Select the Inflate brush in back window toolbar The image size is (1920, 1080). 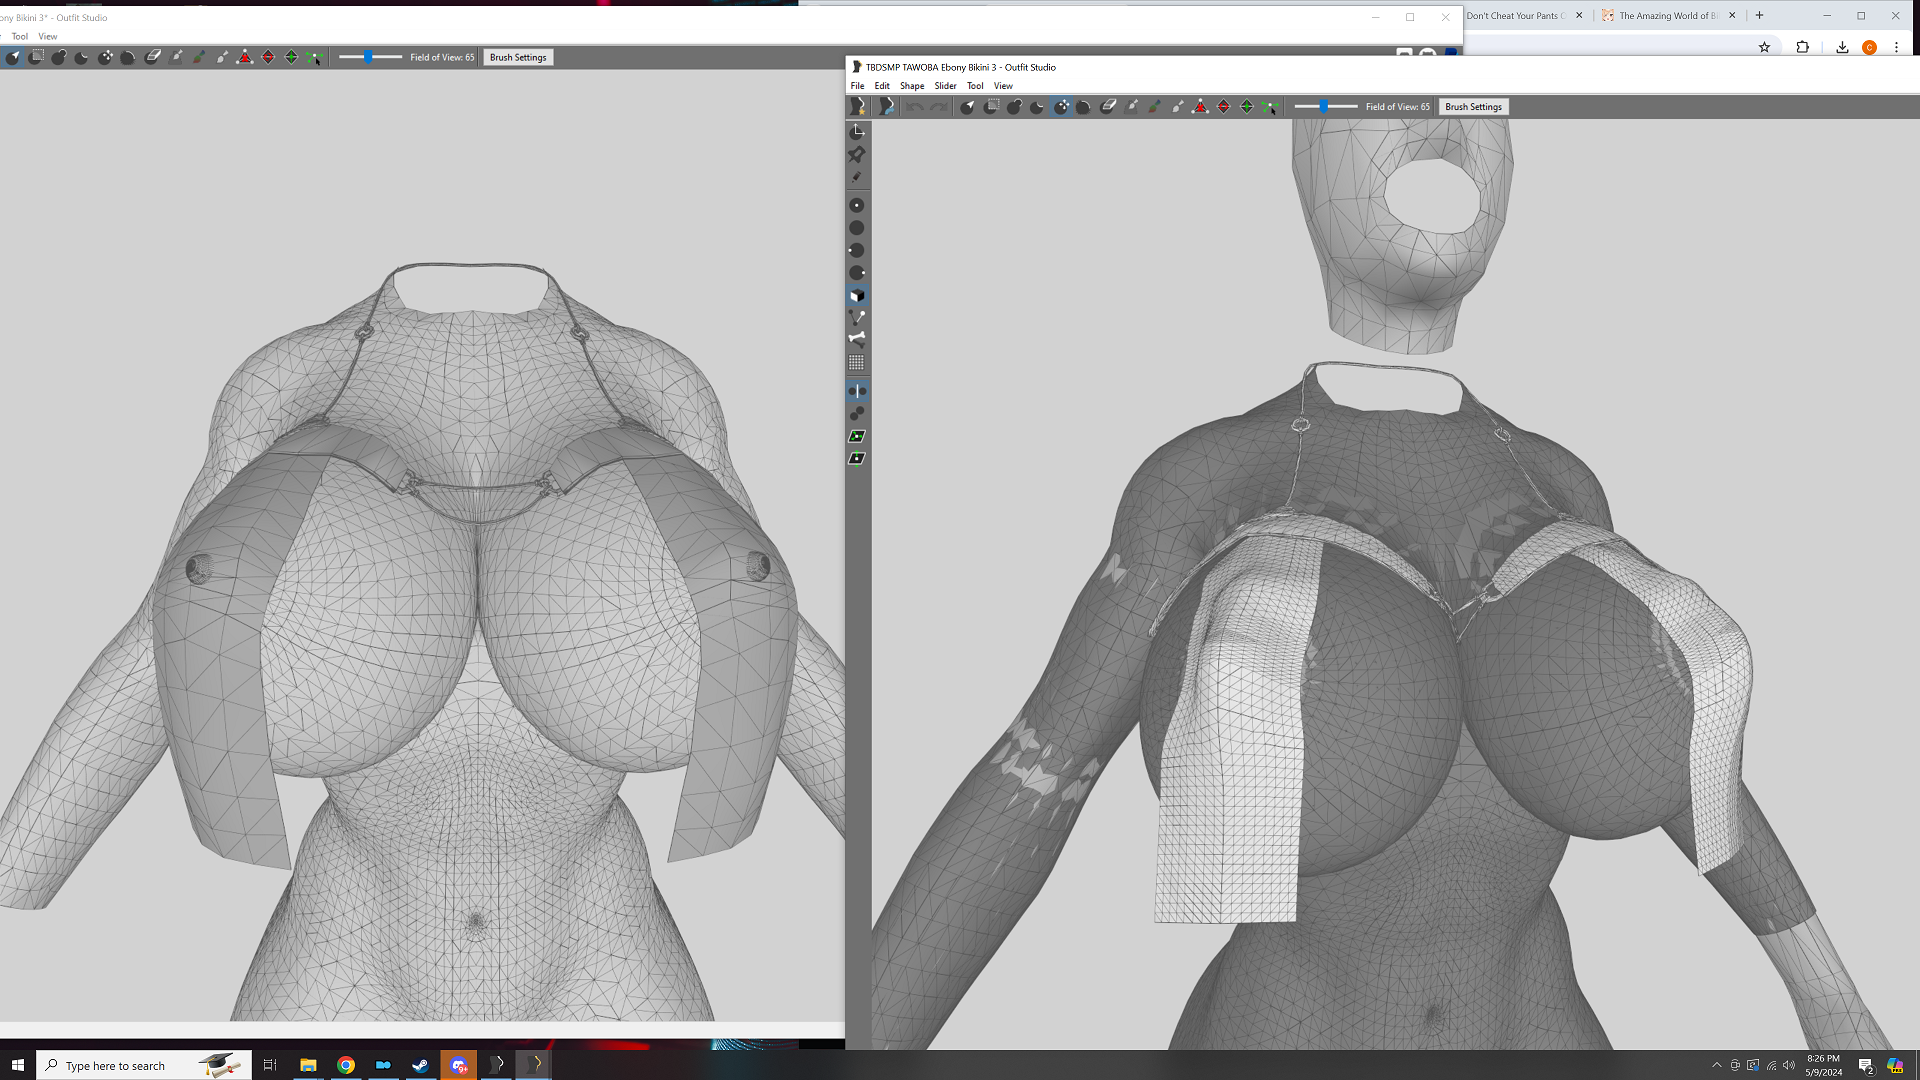[x=59, y=57]
